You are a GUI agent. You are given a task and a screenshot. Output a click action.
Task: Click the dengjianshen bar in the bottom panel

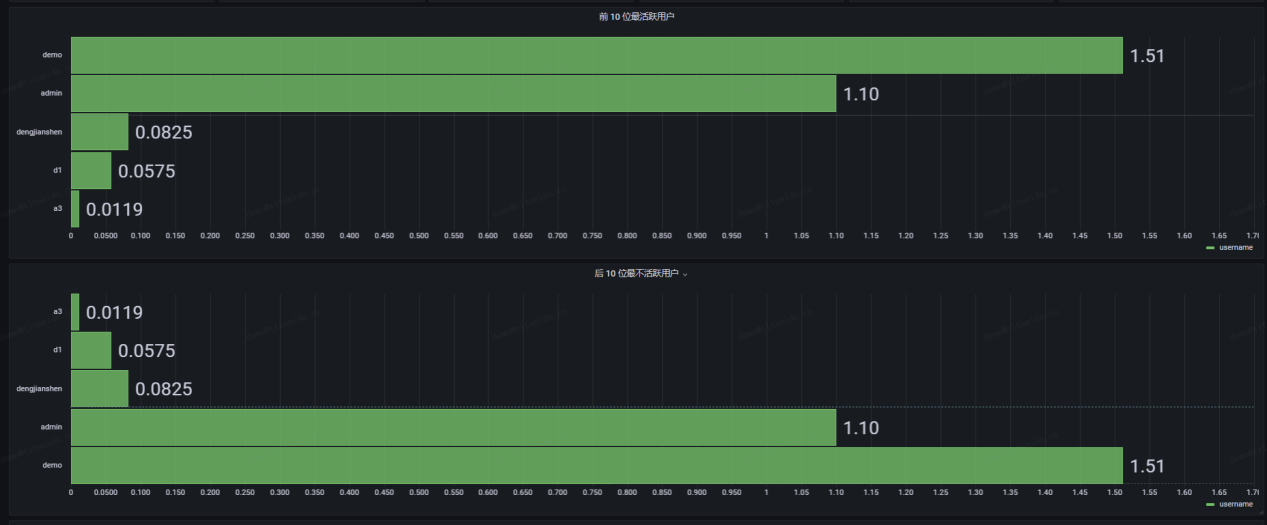pyautogui.click(x=99, y=389)
